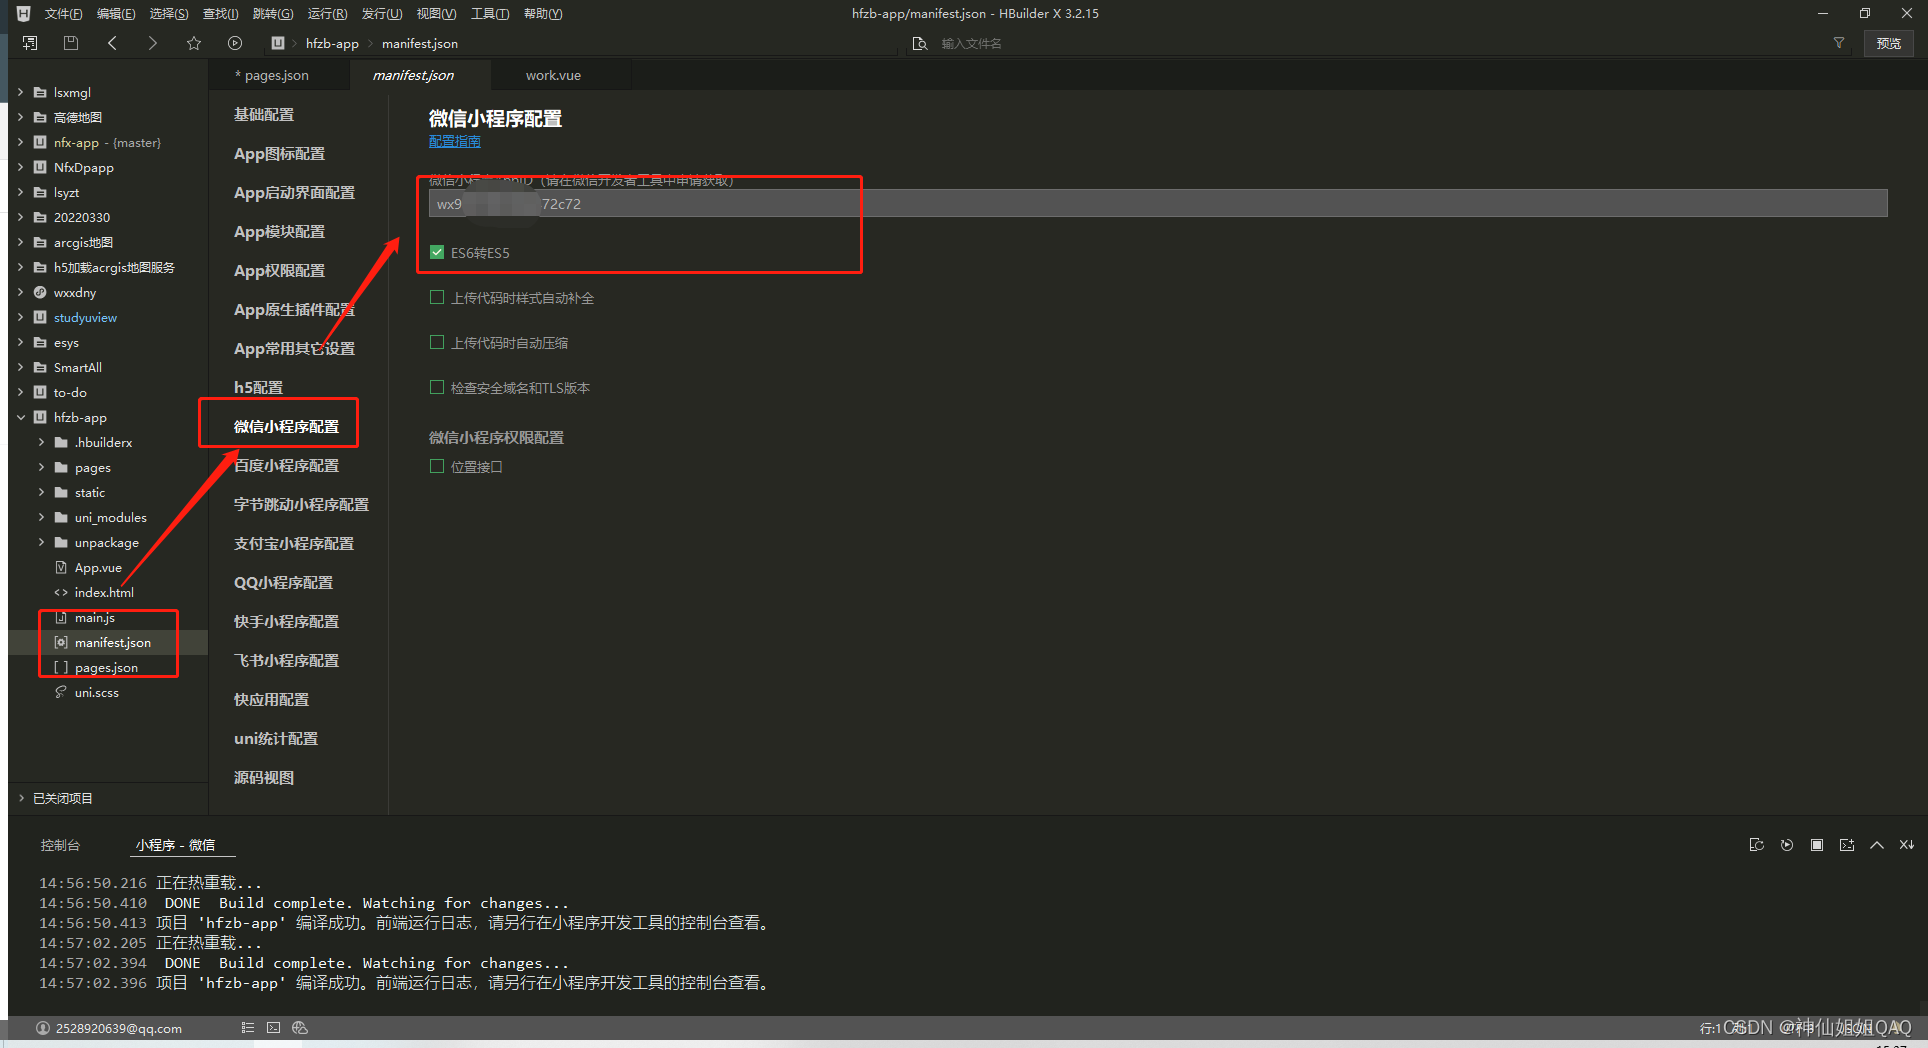Click the file search icon in toolbar

pos(920,43)
